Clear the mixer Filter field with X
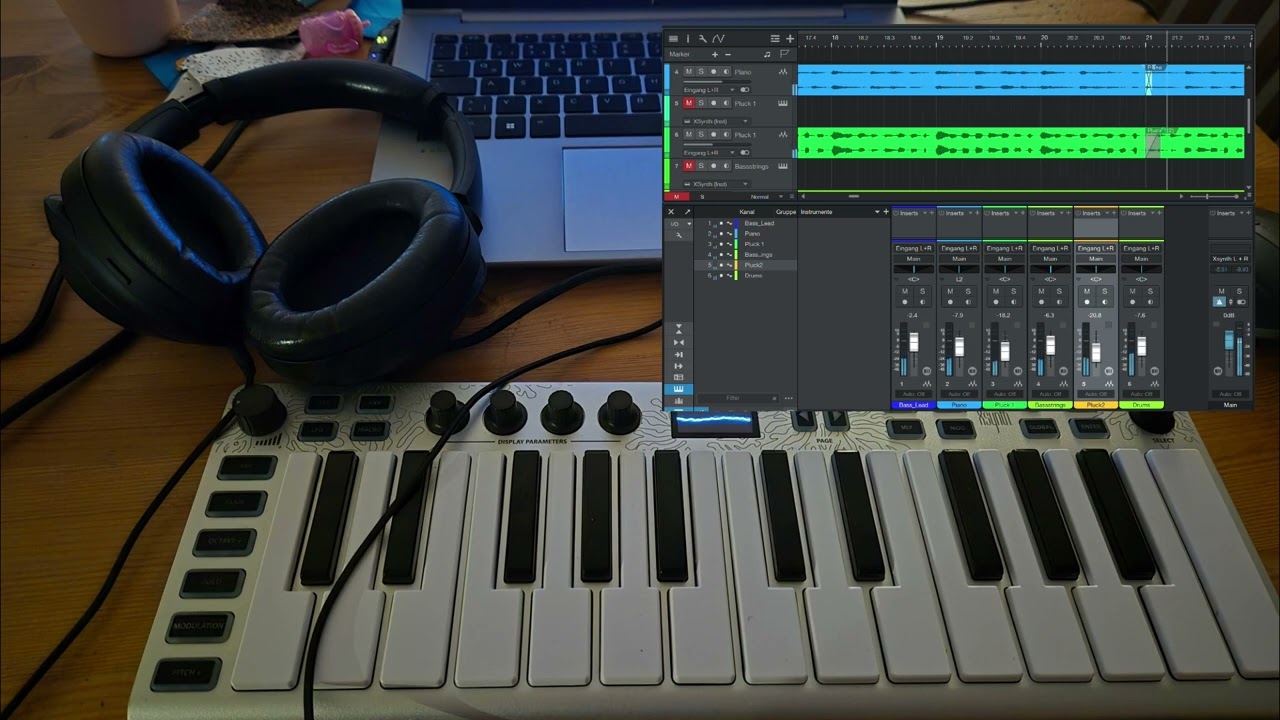This screenshot has width=1280, height=720. click(x=774, y=398)
